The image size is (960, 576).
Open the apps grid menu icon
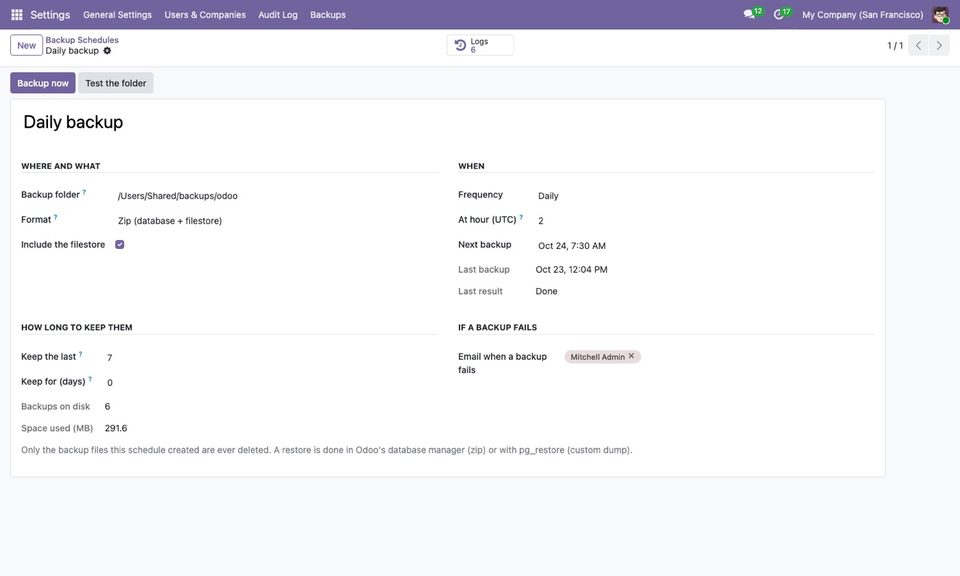[x=17, y=14]
